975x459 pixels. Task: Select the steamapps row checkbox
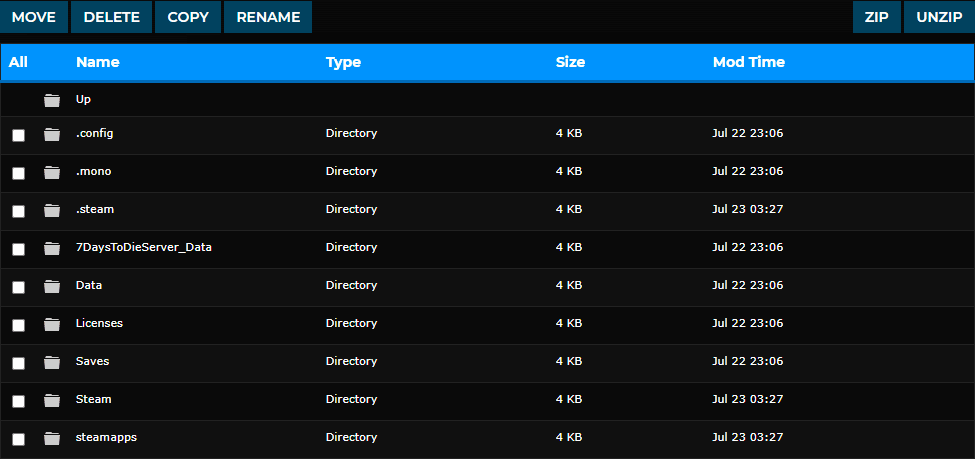19,439
